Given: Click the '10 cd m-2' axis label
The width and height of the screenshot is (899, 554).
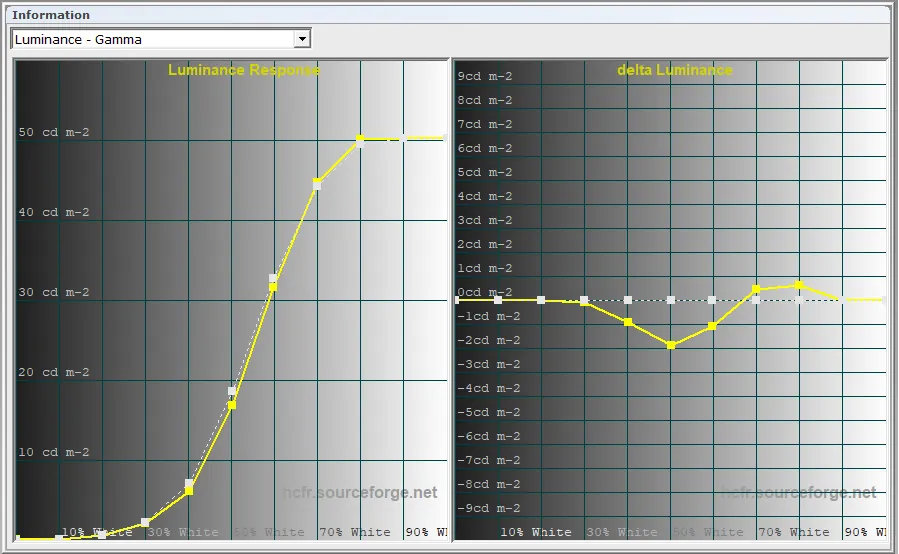Looking at the screenshot, I should [x=54, y=452].
